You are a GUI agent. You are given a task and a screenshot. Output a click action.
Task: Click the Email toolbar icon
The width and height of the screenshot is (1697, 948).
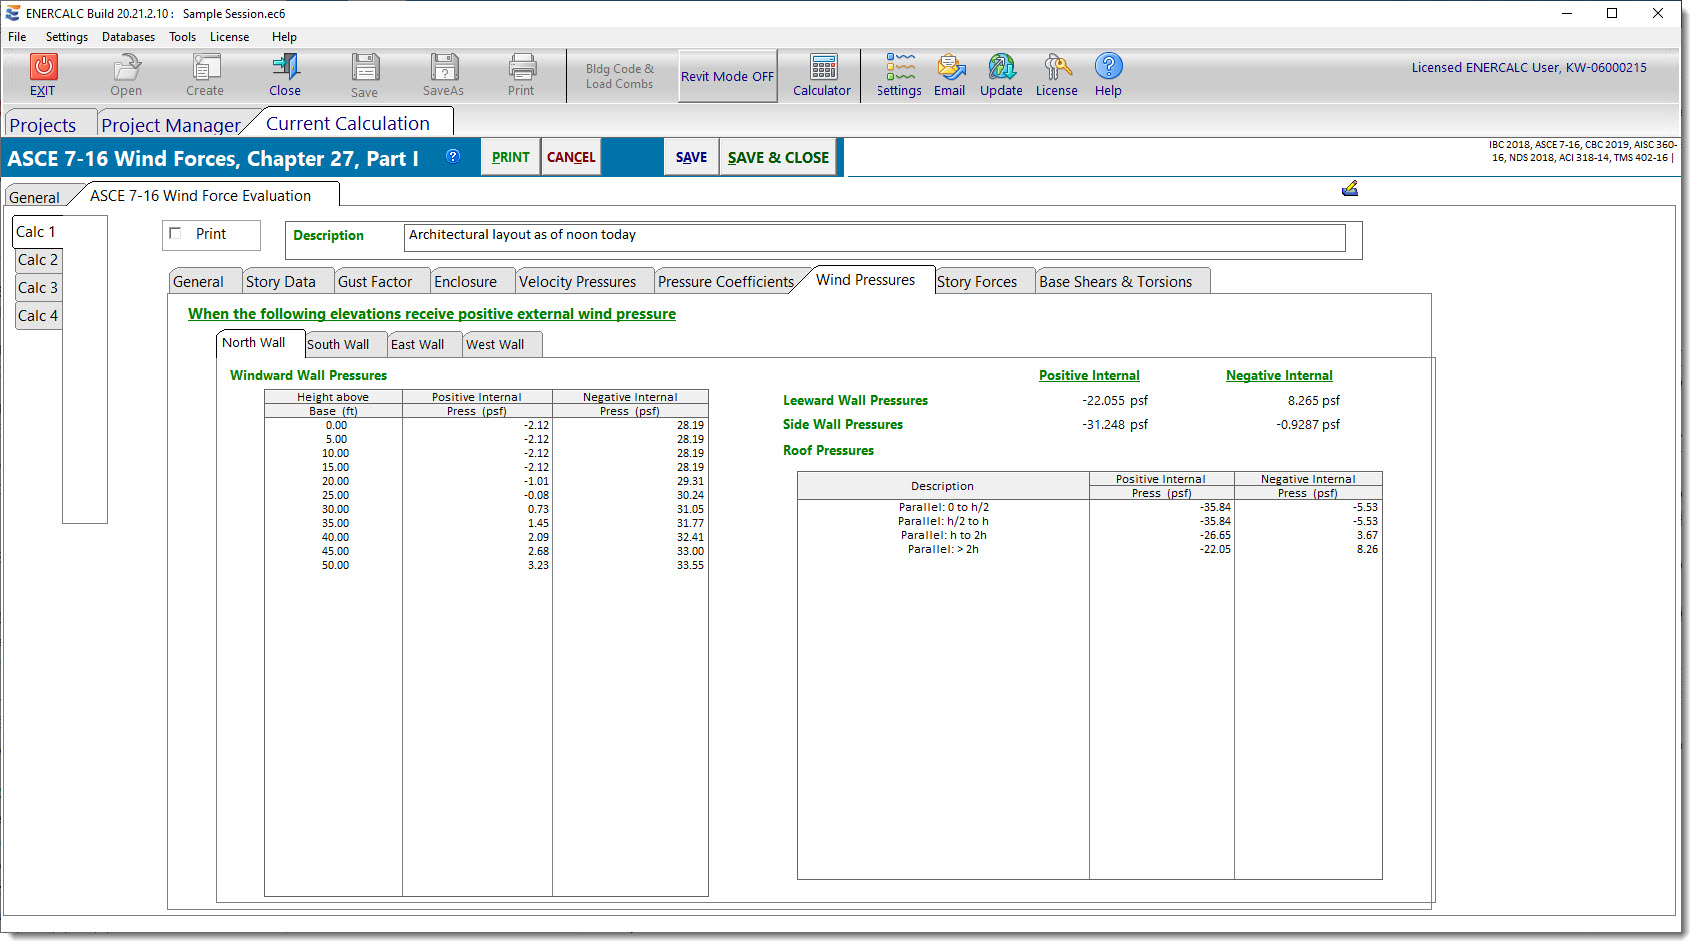(949, 67)
